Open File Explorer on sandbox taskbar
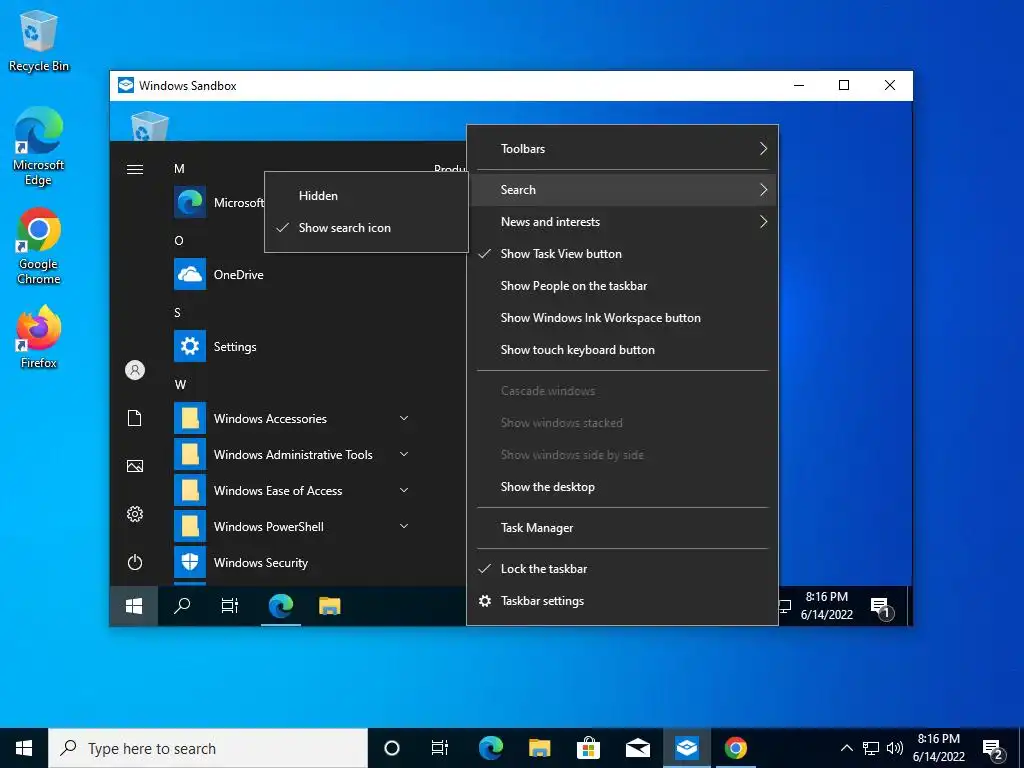This screenshot has height=768, width=1024. 330,606
